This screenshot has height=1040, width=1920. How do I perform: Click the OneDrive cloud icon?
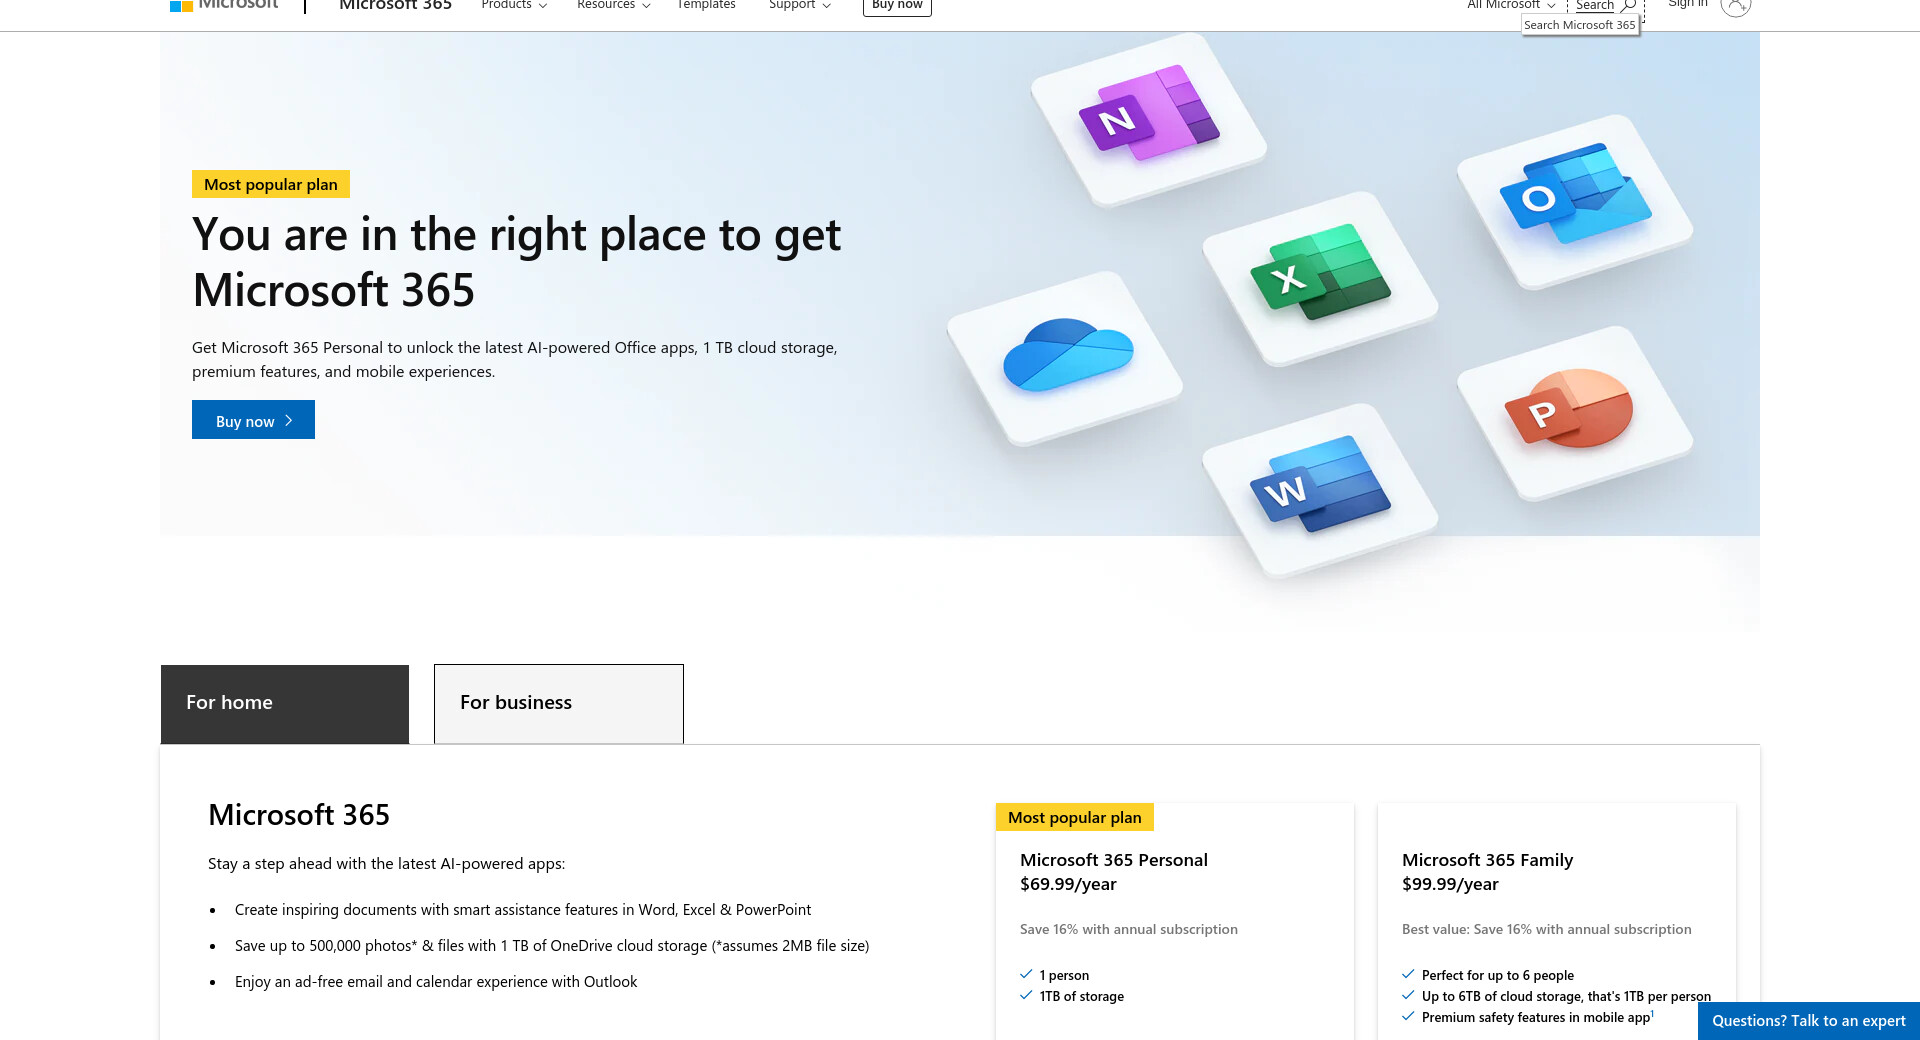1068,354
